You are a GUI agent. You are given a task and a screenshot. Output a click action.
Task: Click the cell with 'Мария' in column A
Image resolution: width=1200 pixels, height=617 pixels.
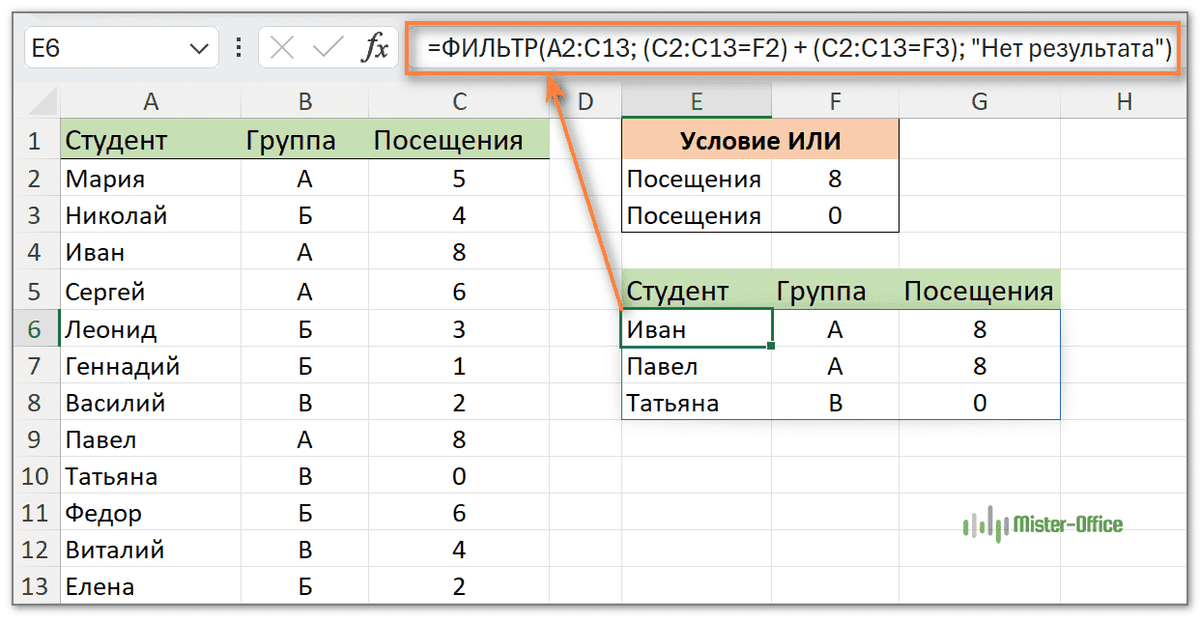click(150, 179)
